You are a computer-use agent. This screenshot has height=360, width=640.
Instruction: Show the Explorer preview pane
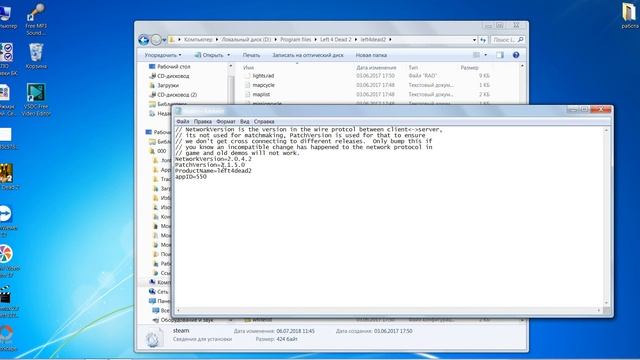click(x=500, y=55)
